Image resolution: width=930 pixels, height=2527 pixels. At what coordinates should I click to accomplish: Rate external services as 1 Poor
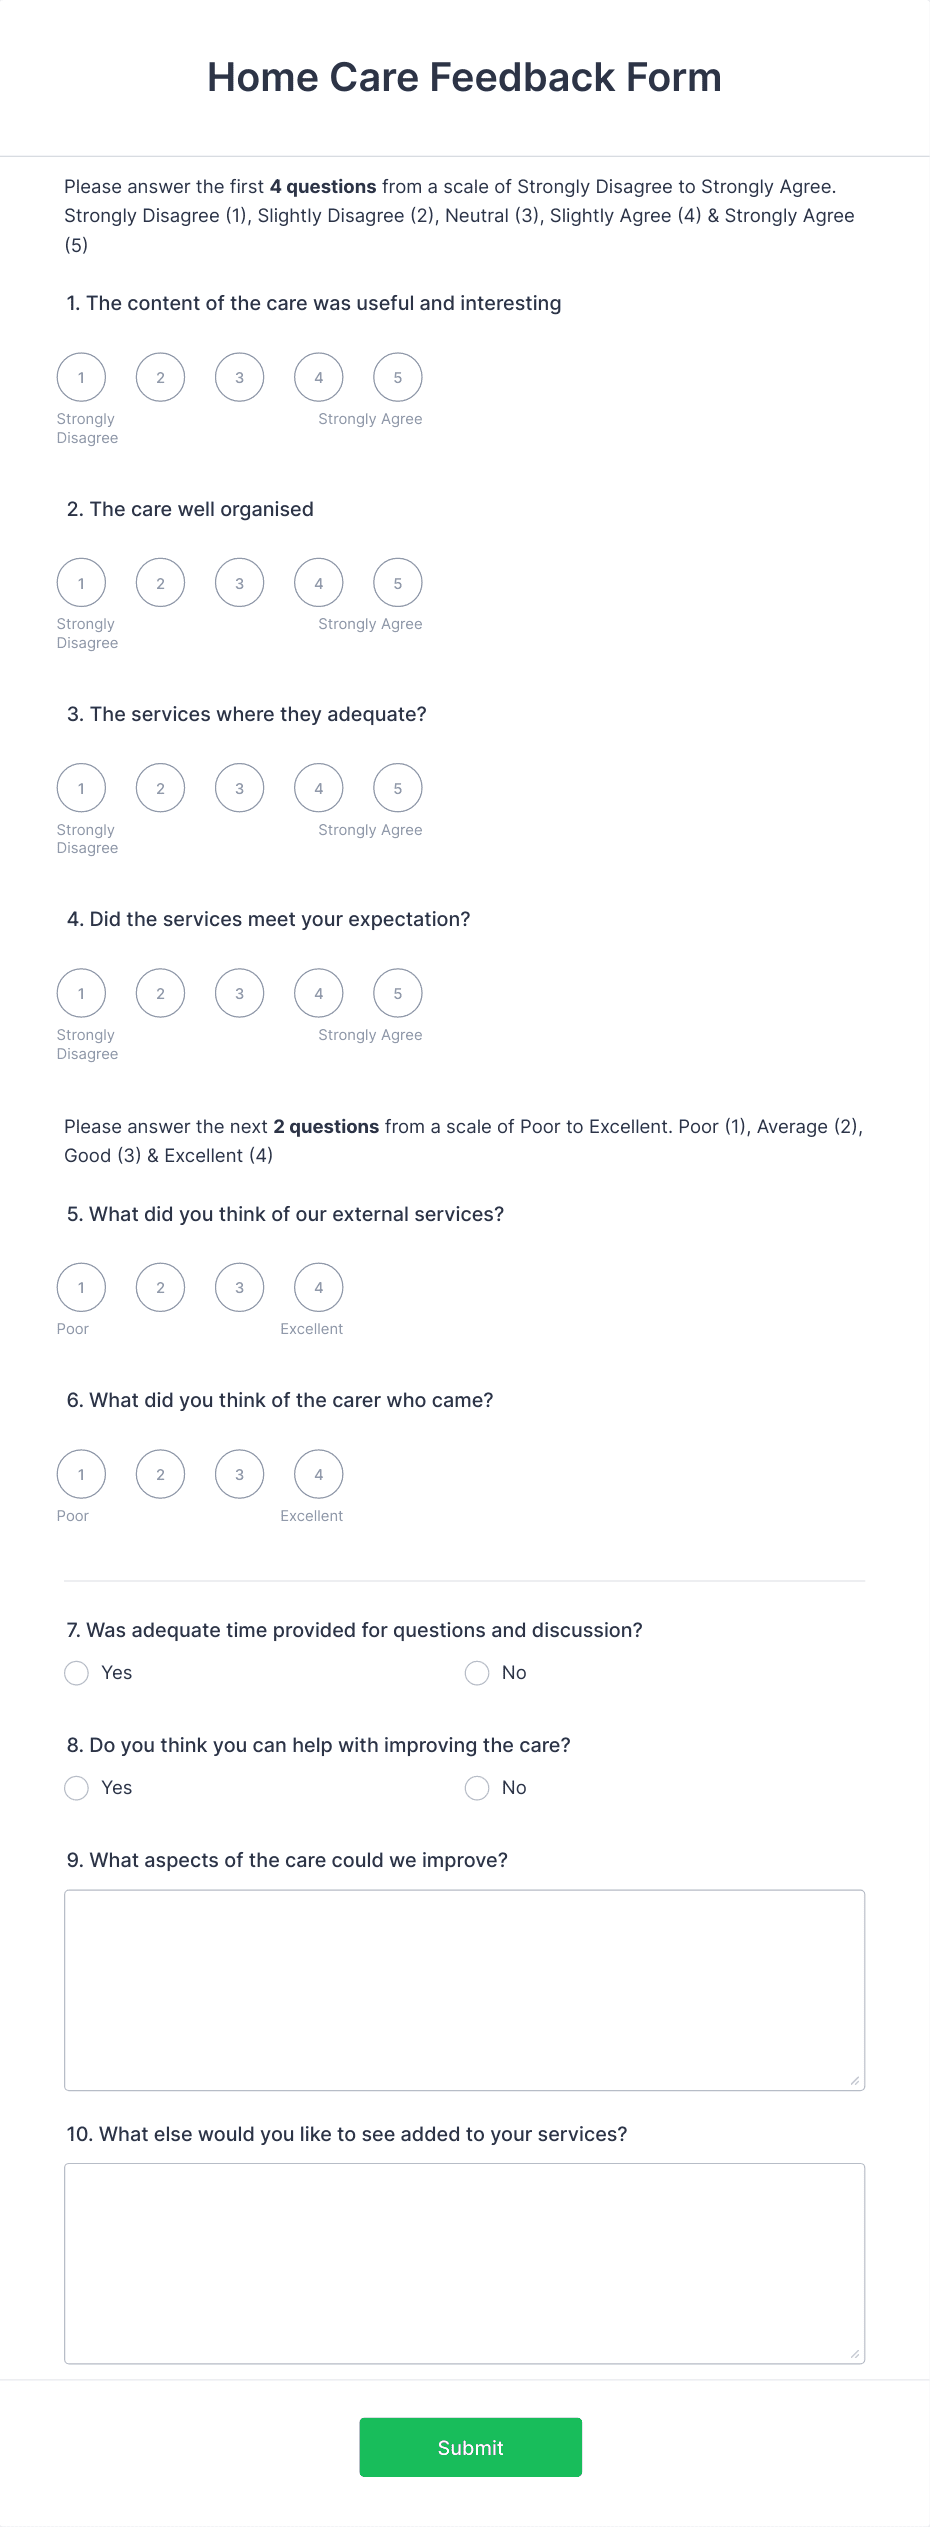pos(81,1287)
